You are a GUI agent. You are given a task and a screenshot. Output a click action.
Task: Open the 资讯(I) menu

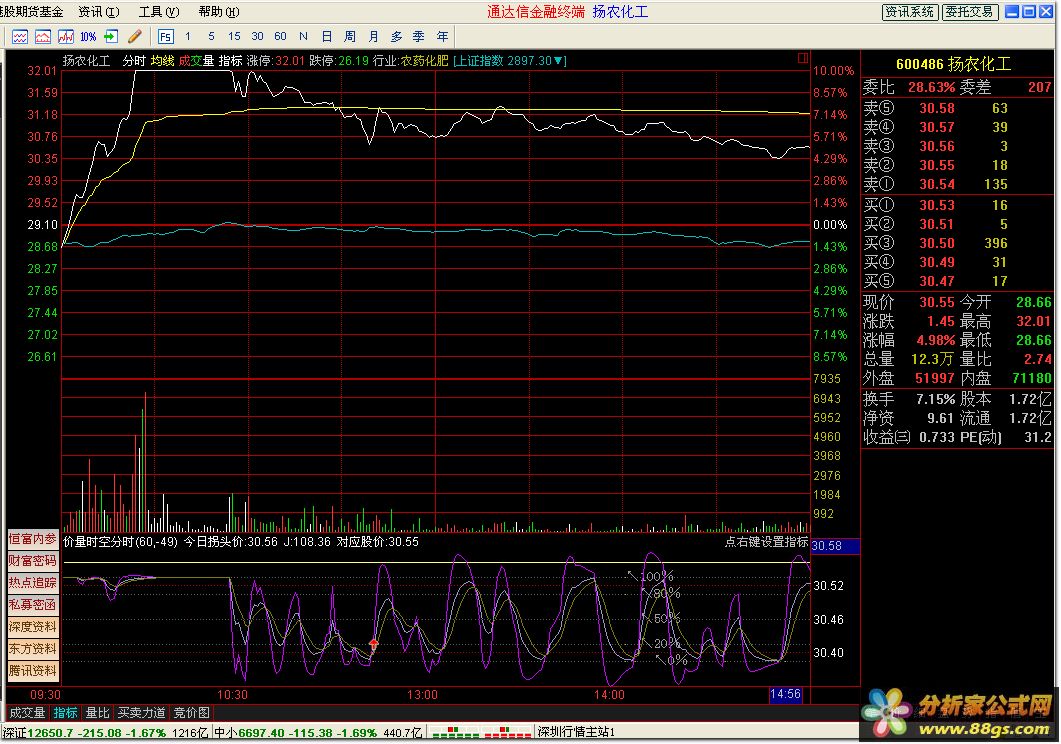99,11
